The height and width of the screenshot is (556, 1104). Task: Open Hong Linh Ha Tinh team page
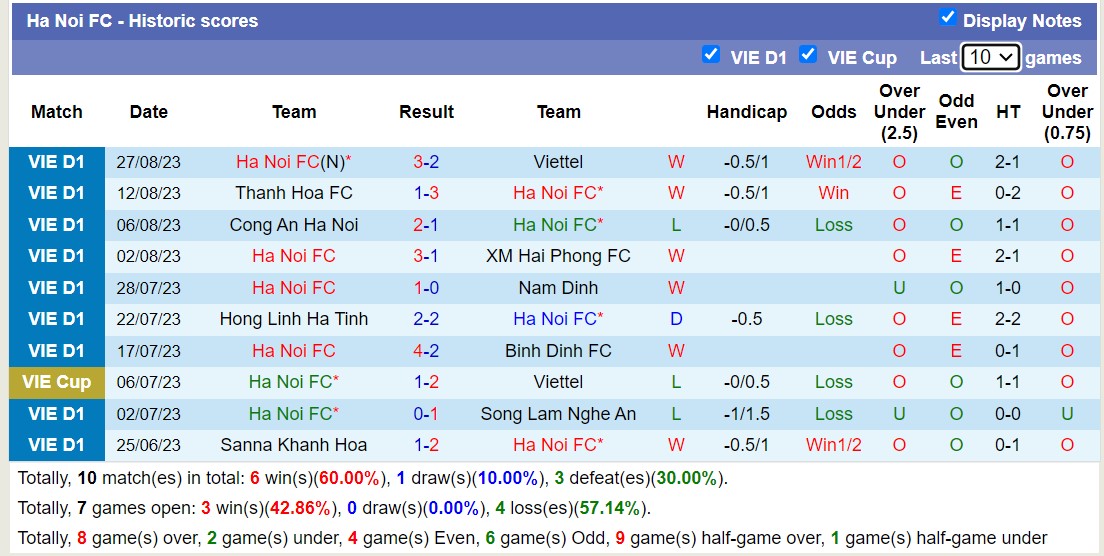[294, 319]
